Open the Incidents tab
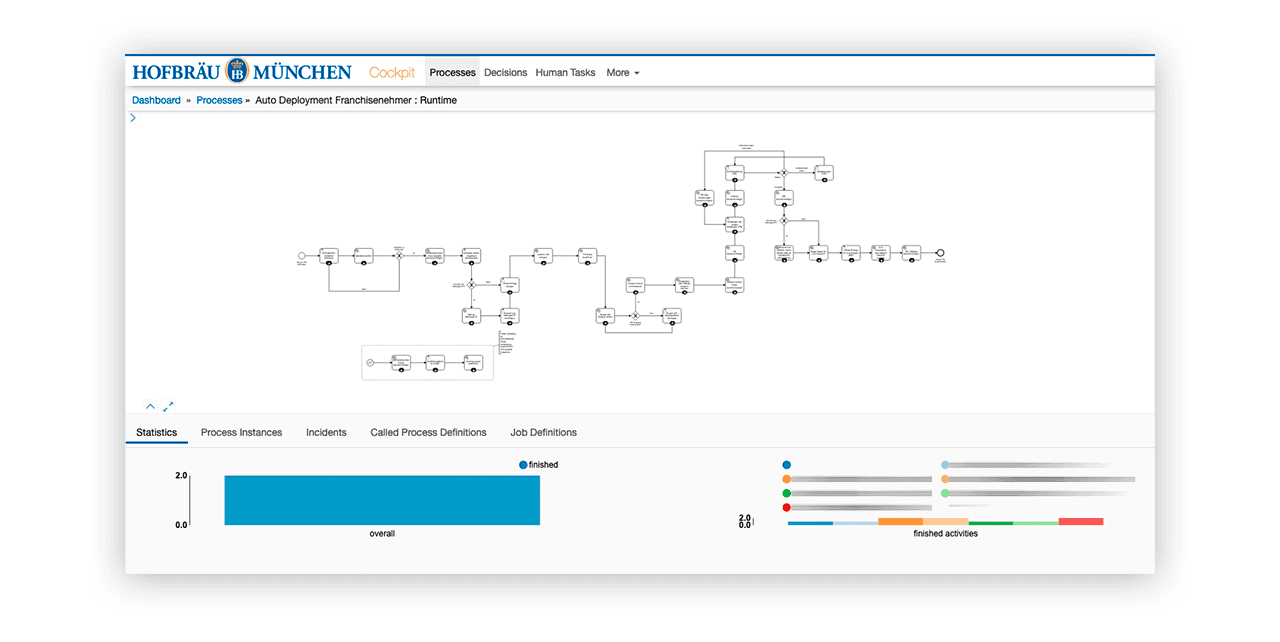 (x=326, y=433)
